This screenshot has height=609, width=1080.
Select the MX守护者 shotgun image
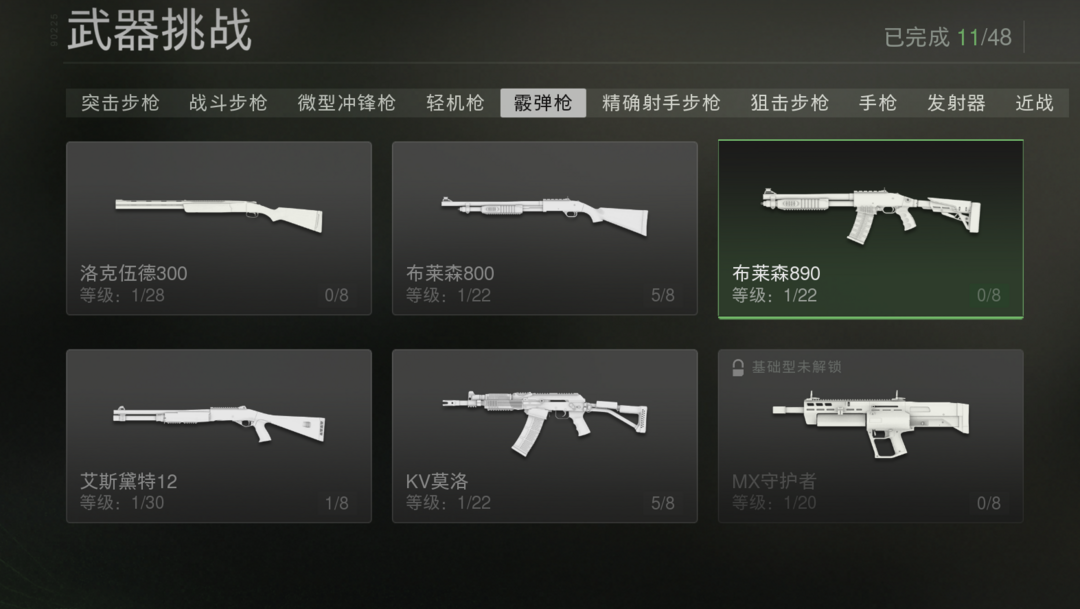(x=871, y=424)
